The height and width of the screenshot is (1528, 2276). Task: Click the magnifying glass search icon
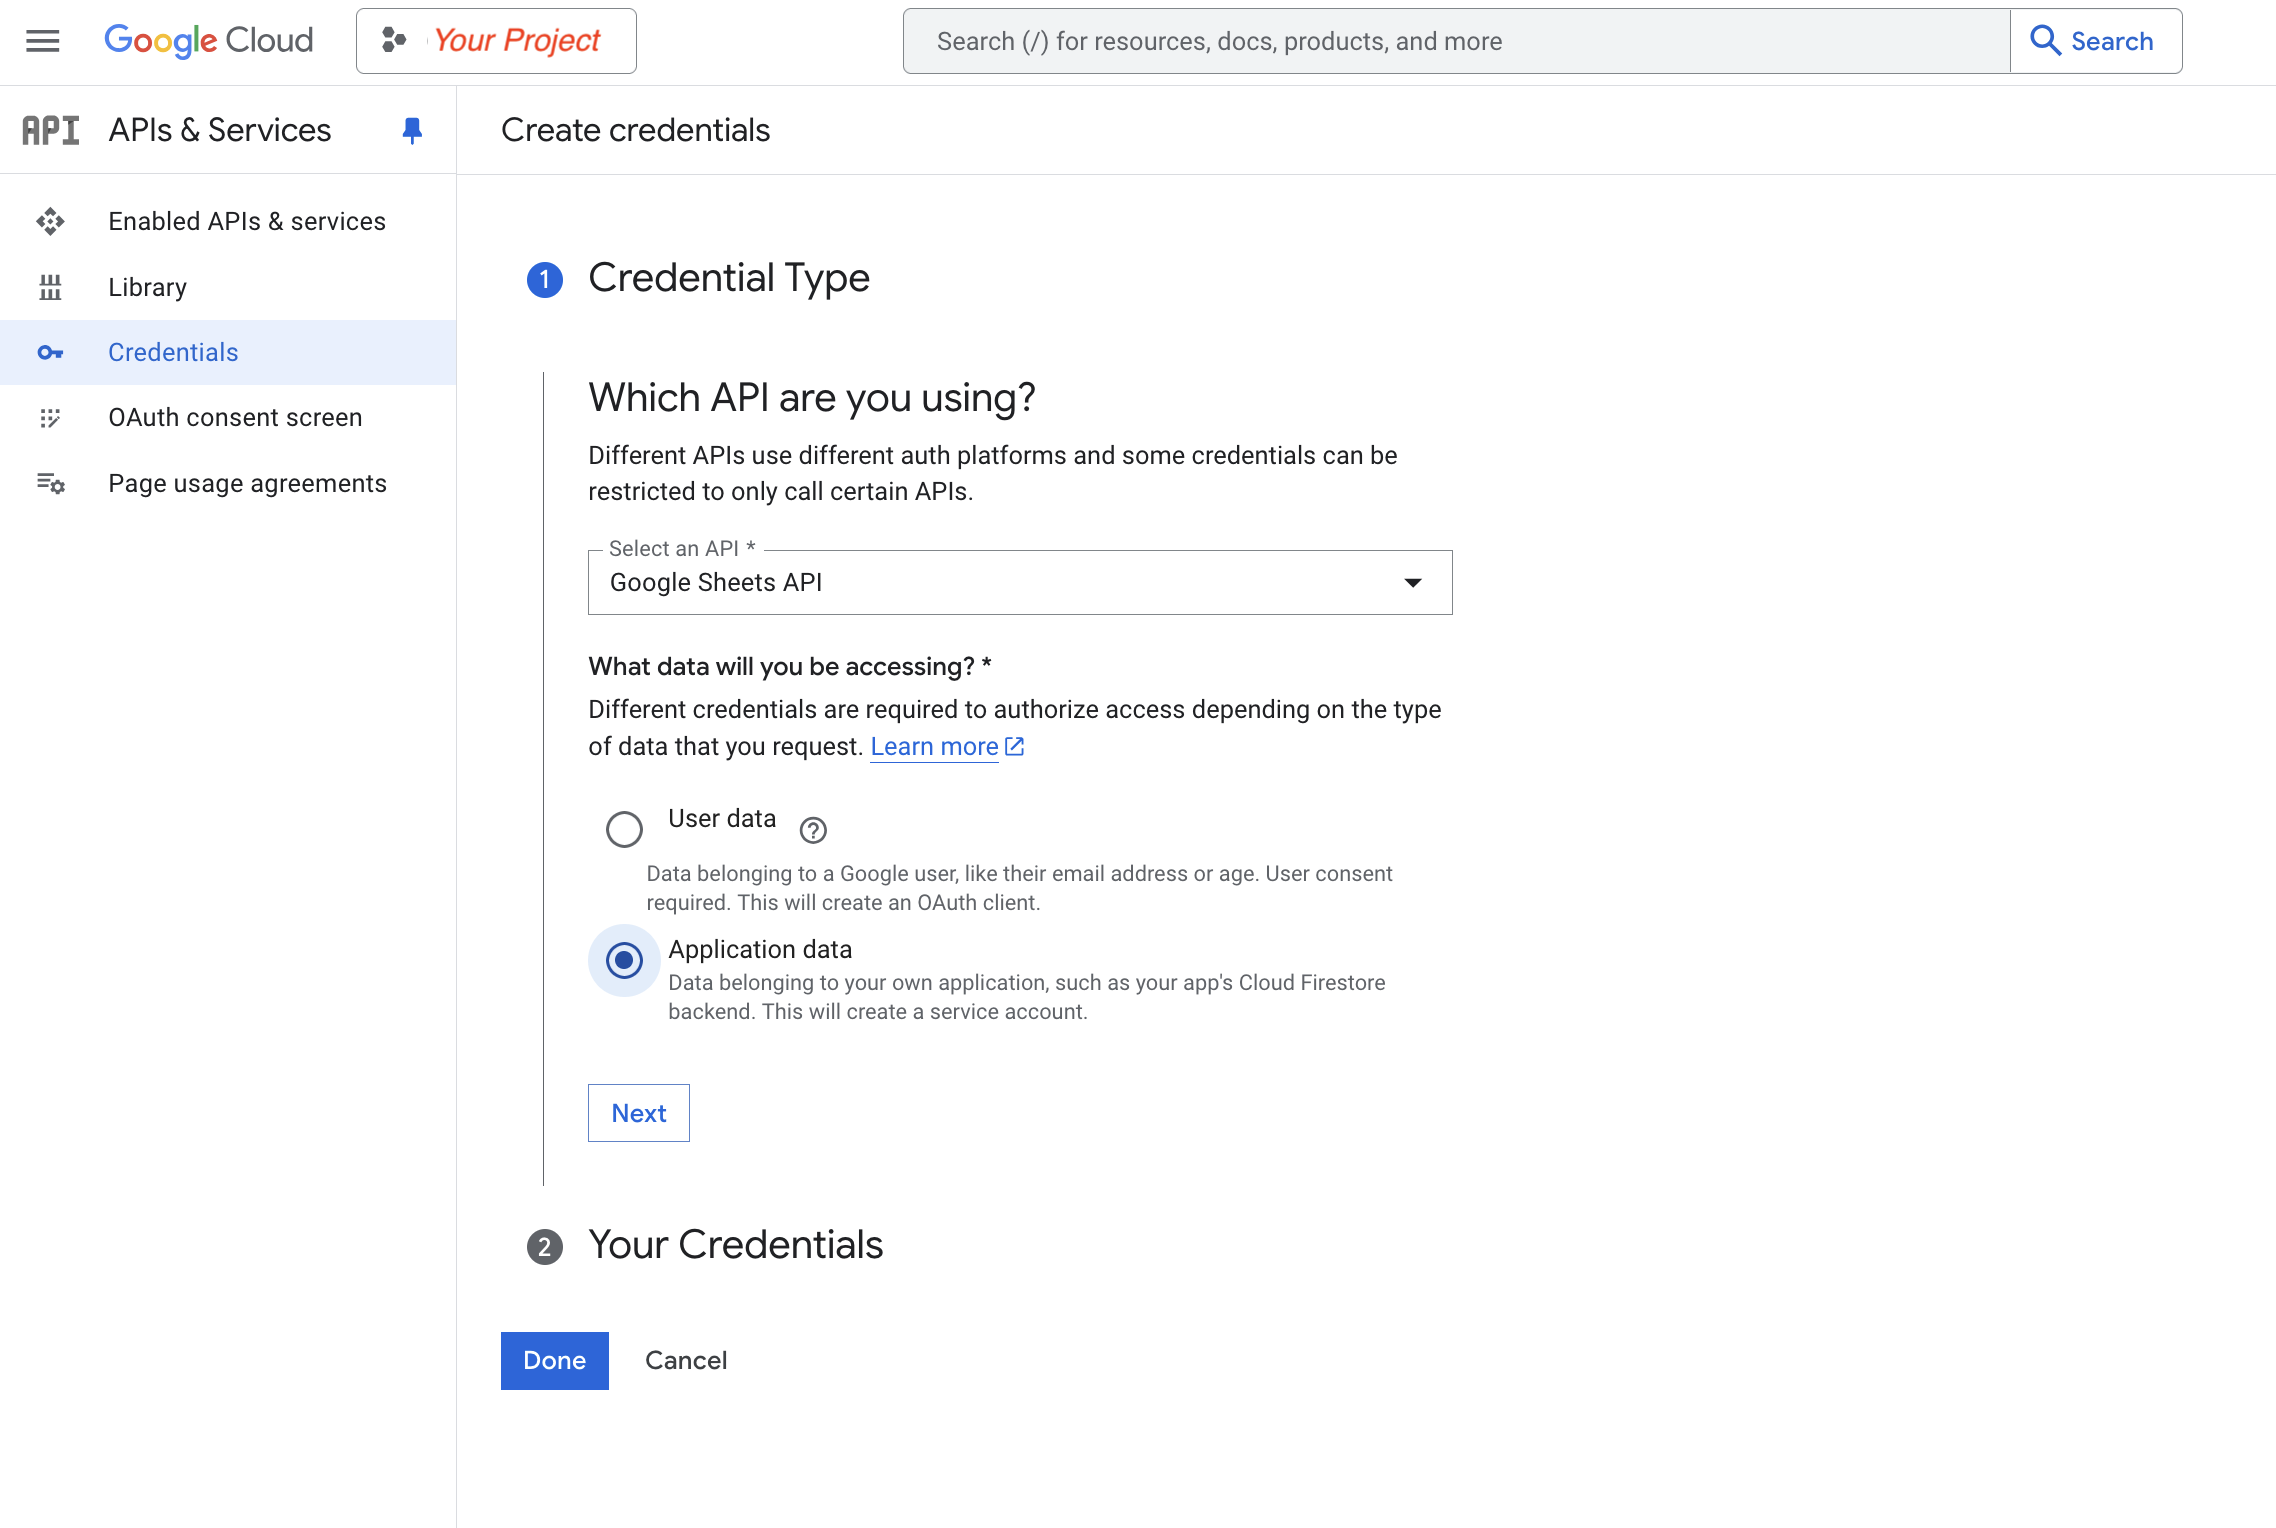[x=2045, y=41]
